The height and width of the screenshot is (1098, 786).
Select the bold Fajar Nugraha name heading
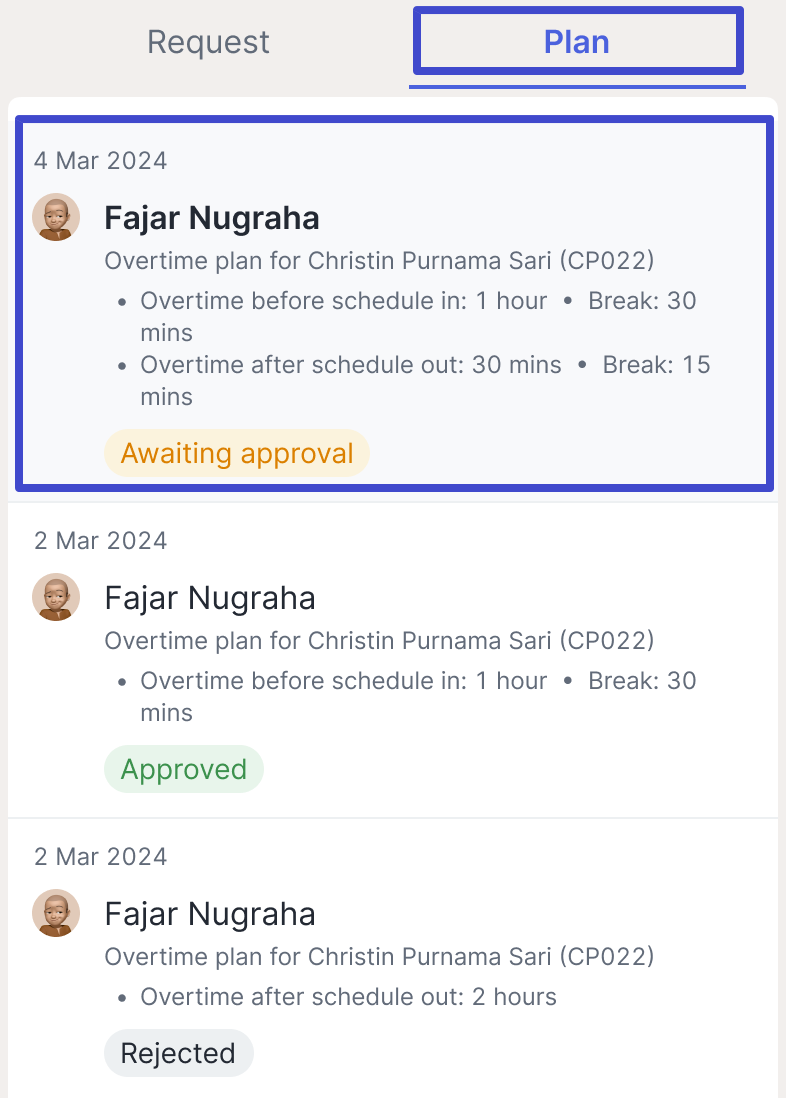point(212,218)
